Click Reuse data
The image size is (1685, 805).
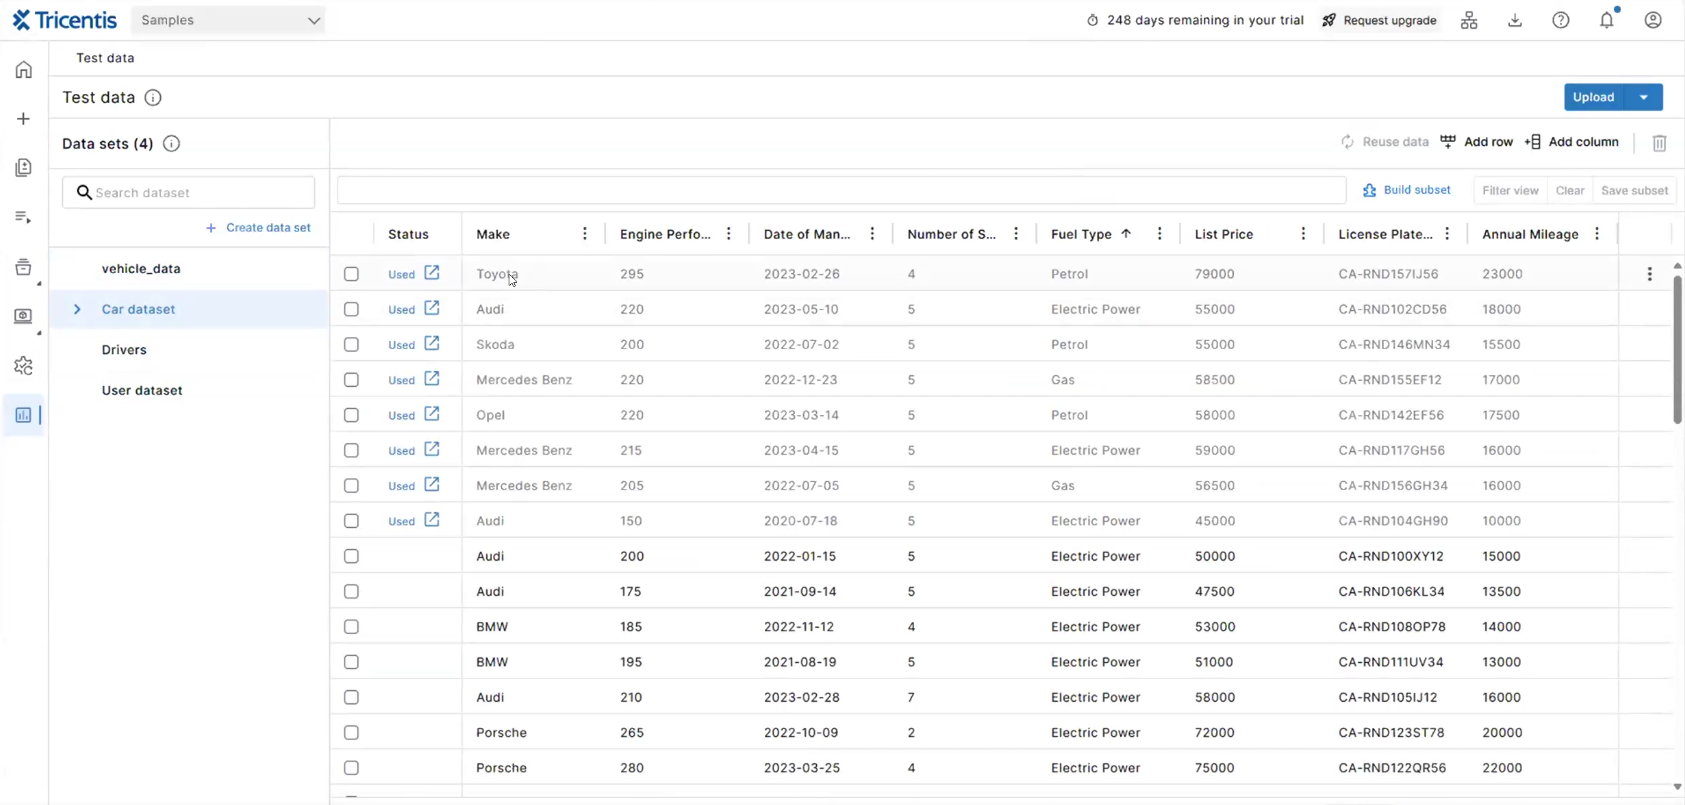pos(1385,142)
